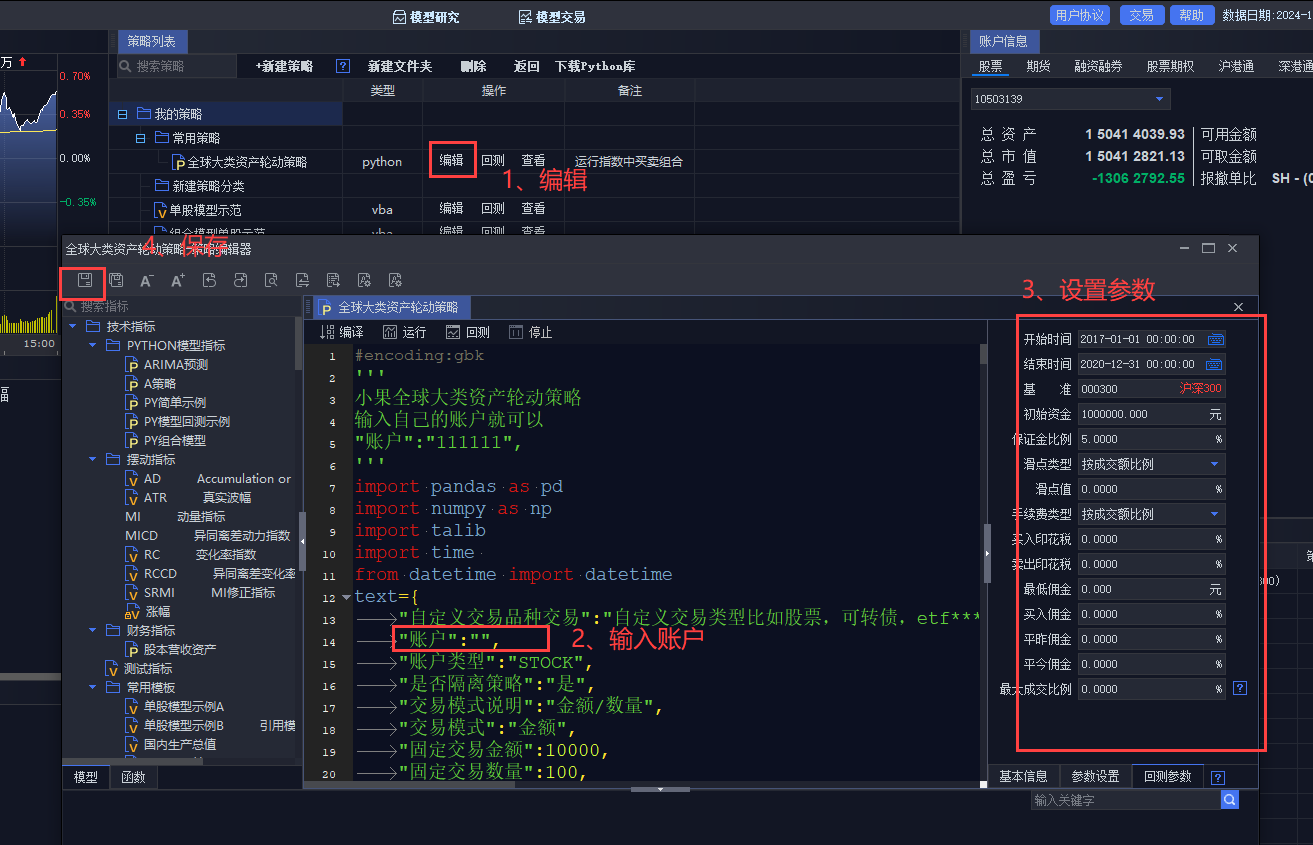
Task: Click the redo icon in editor toolbar
Action: point(240,281)
